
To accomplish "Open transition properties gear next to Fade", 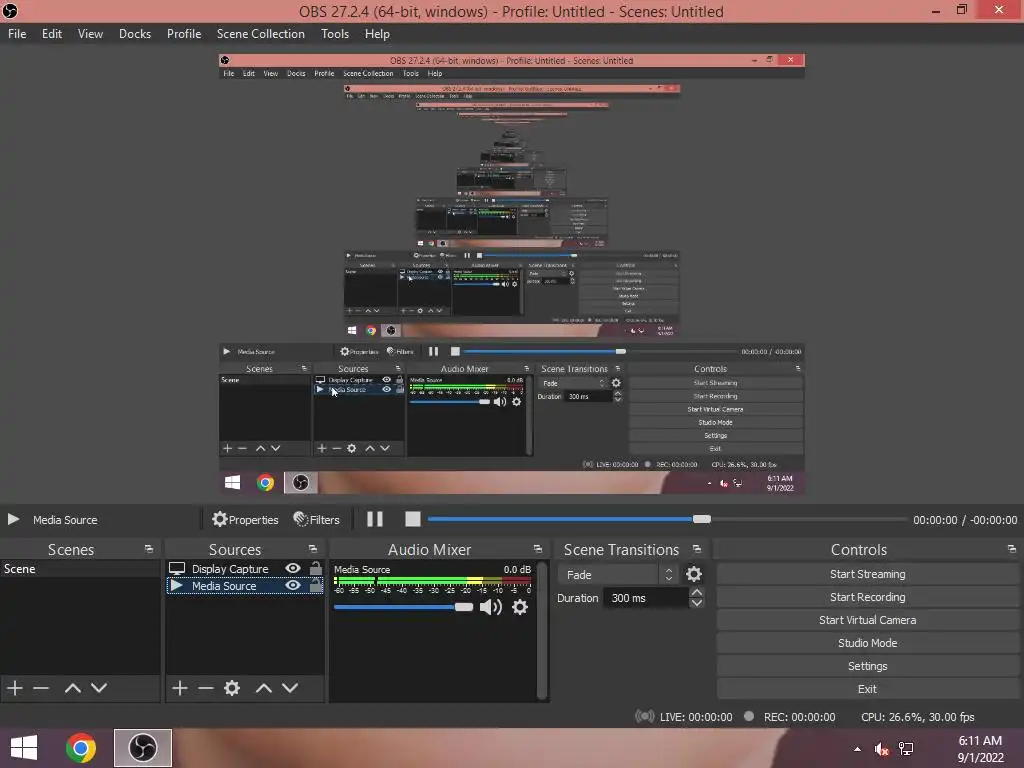I will click(694, 574).
